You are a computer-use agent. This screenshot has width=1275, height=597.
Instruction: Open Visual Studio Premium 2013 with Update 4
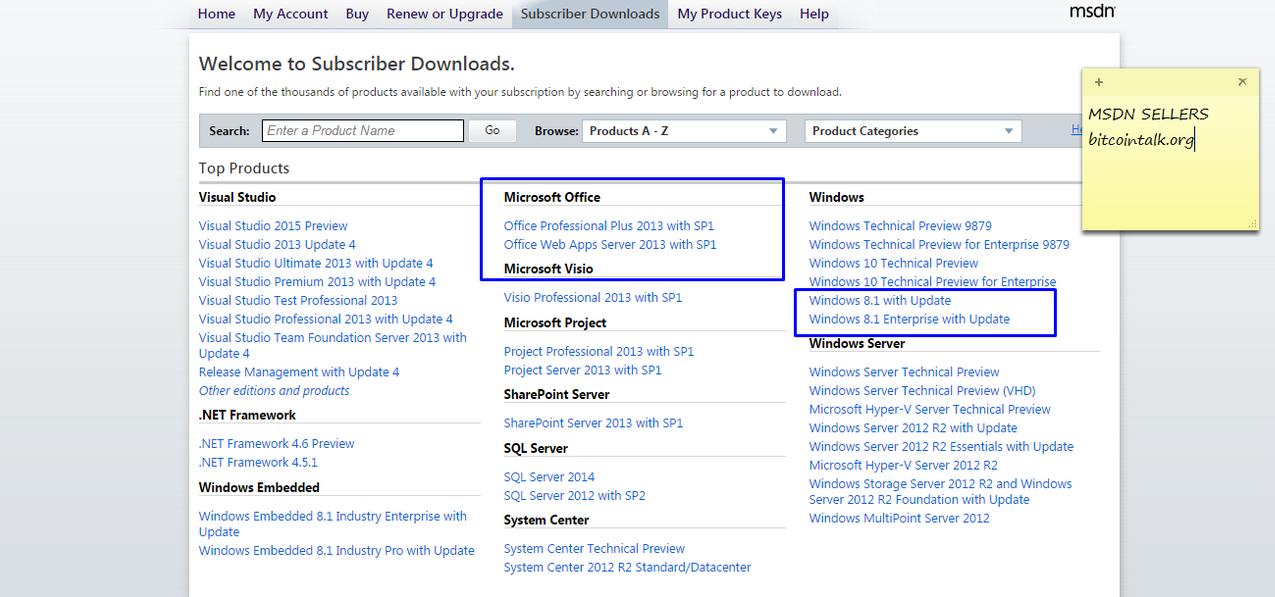click(x=317, y=282)
